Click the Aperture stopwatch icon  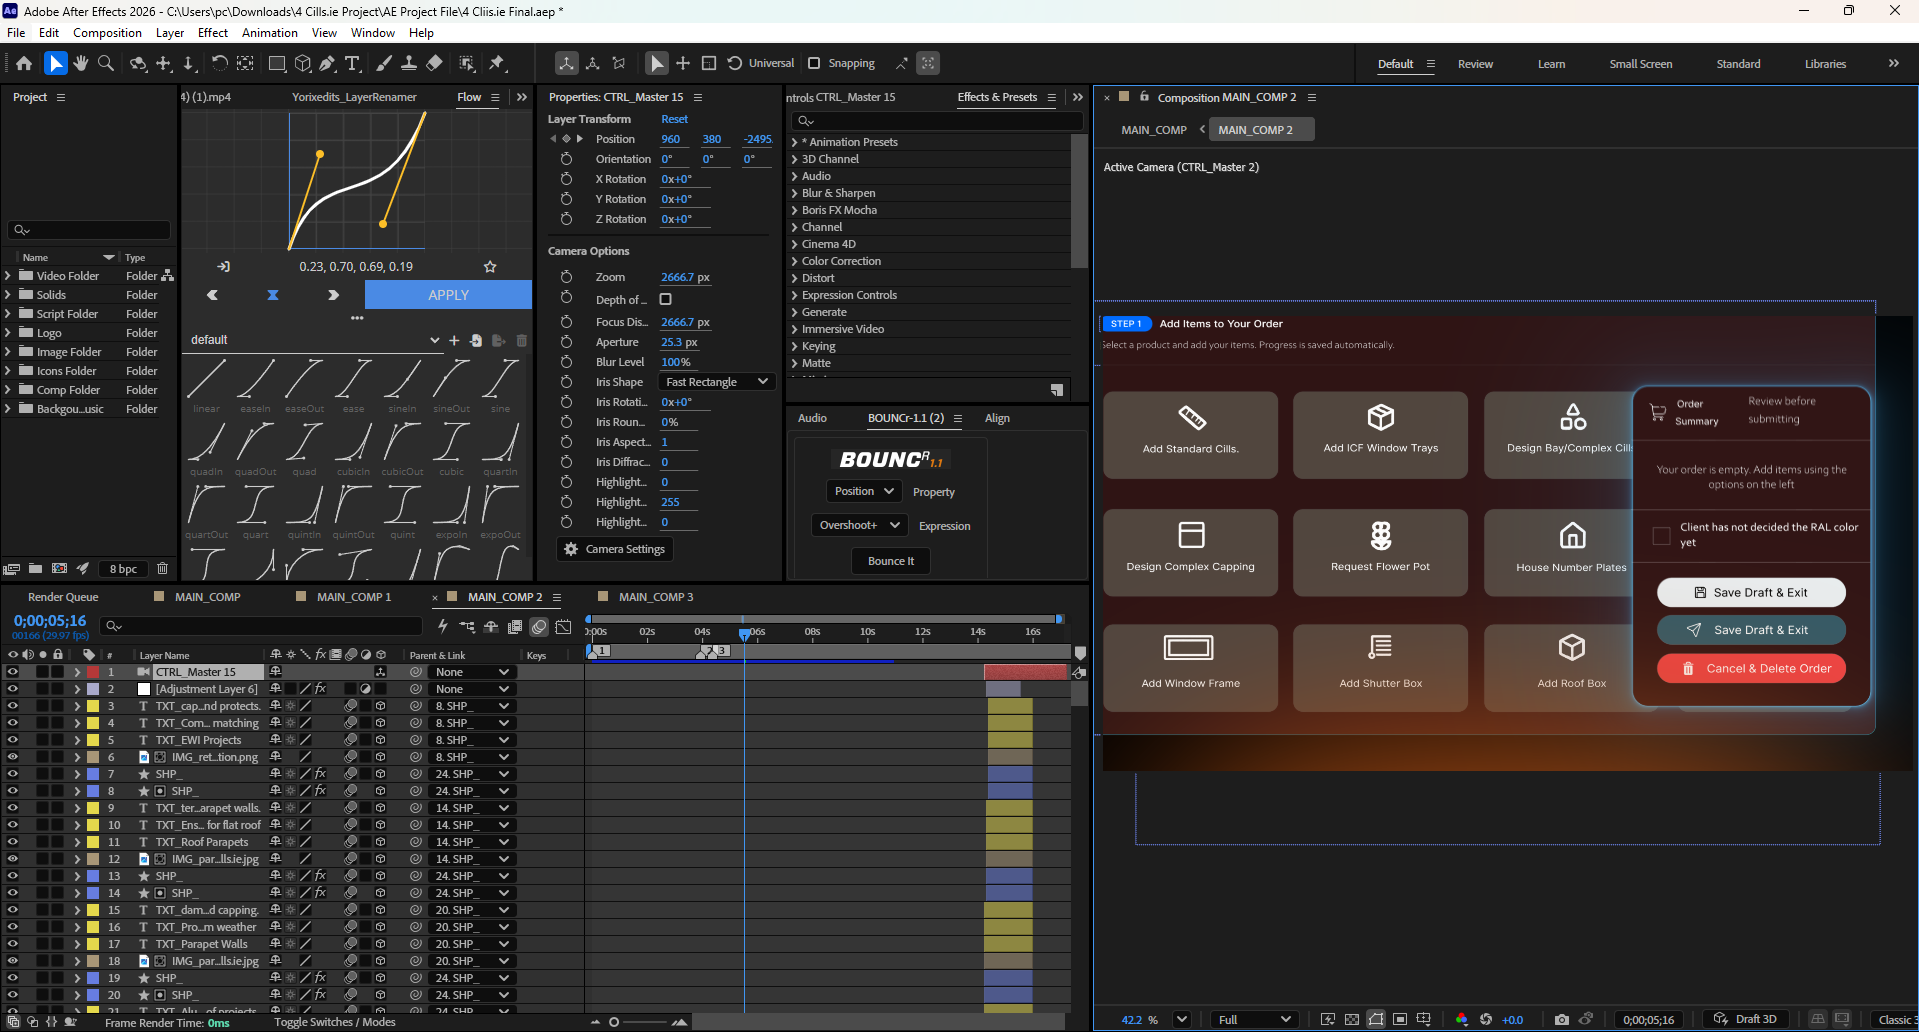566,342
